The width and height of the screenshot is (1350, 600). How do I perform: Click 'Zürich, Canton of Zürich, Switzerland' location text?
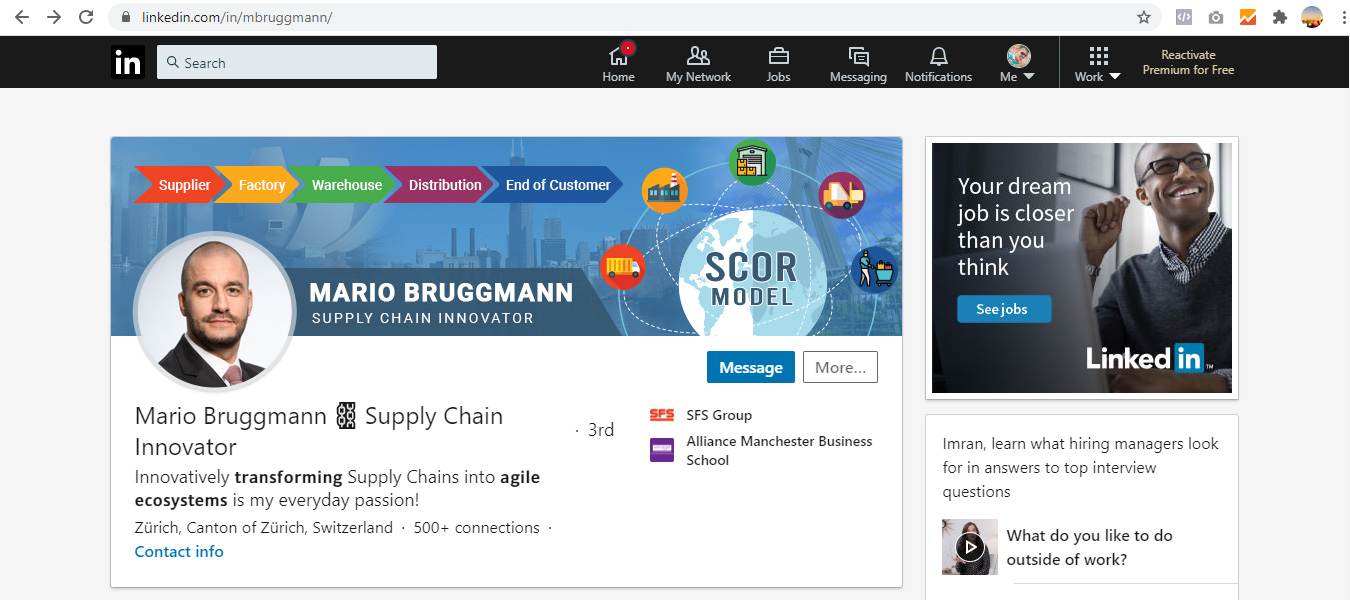[264, 528]
